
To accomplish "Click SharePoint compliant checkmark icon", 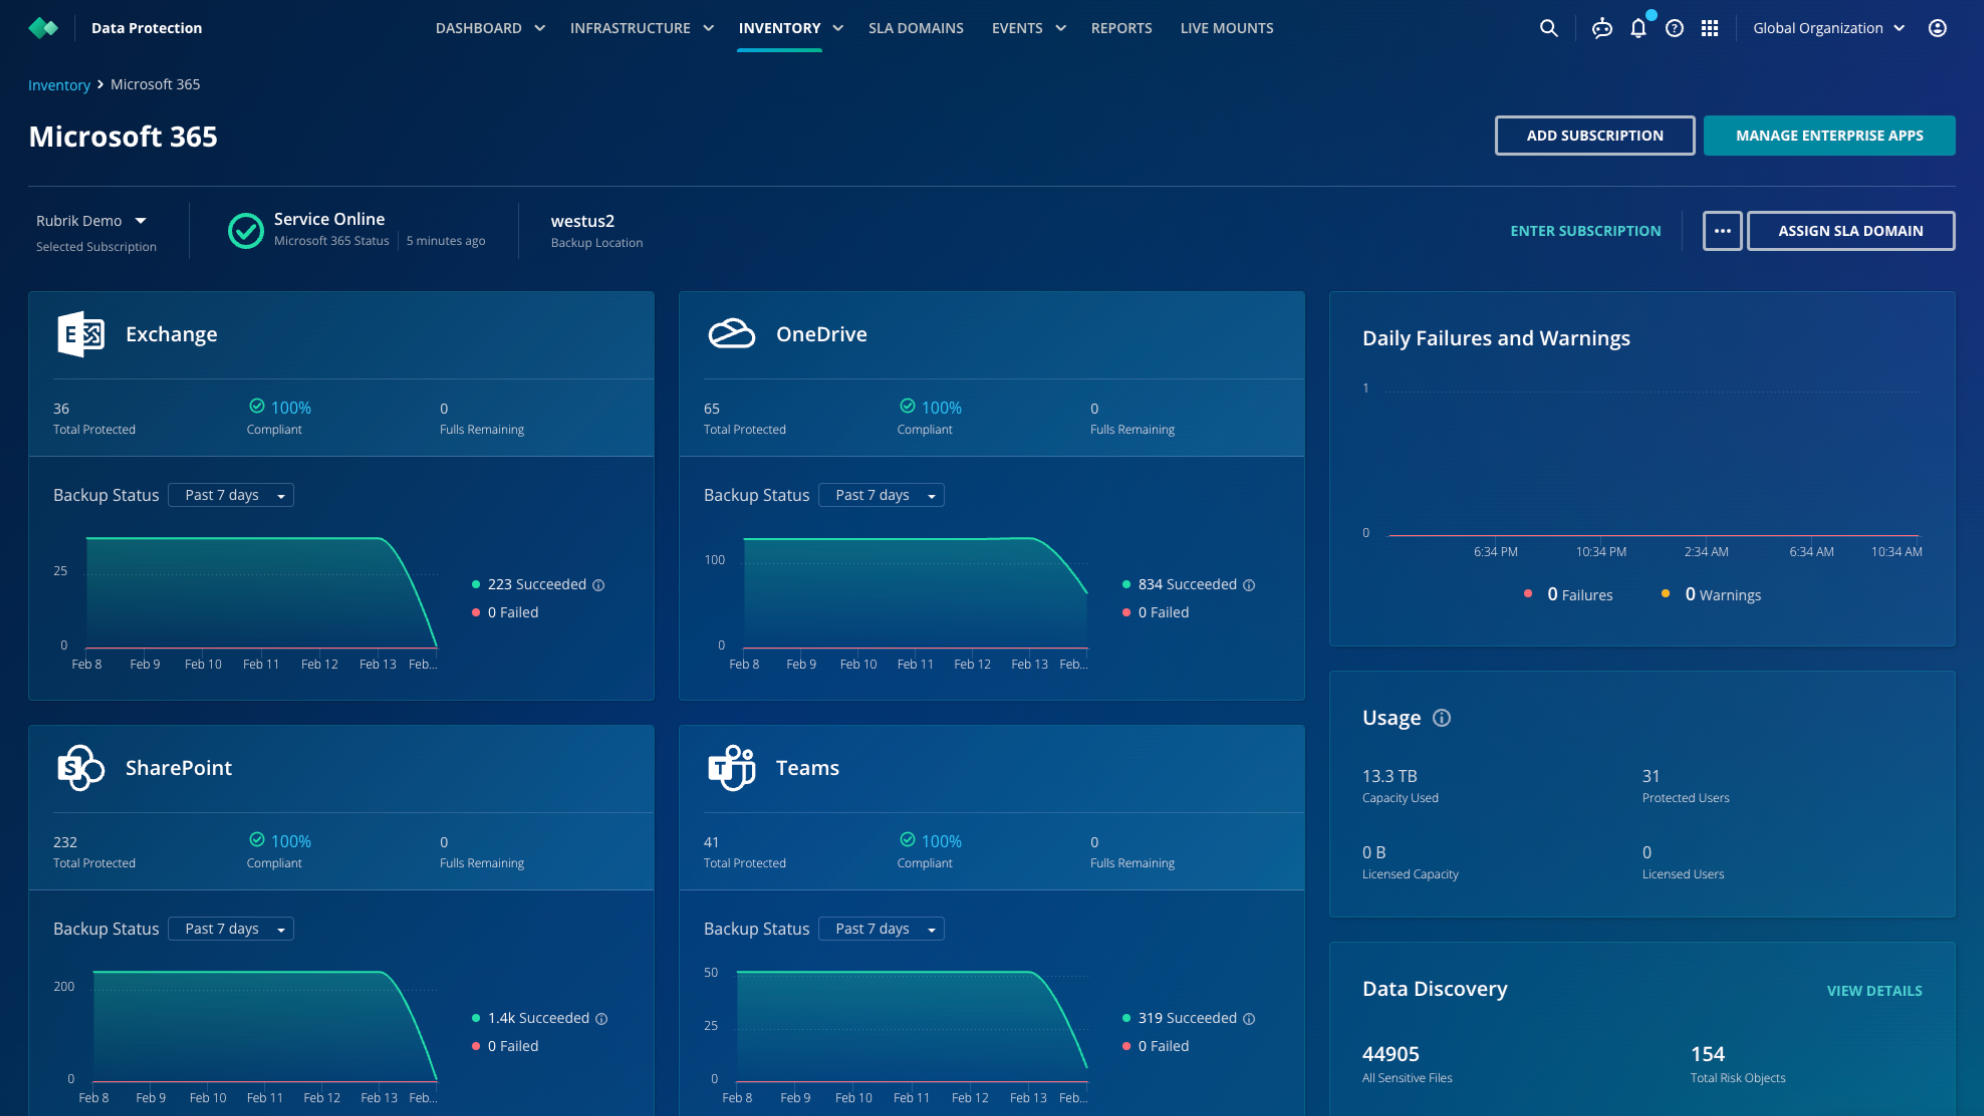I will [257, 840].
